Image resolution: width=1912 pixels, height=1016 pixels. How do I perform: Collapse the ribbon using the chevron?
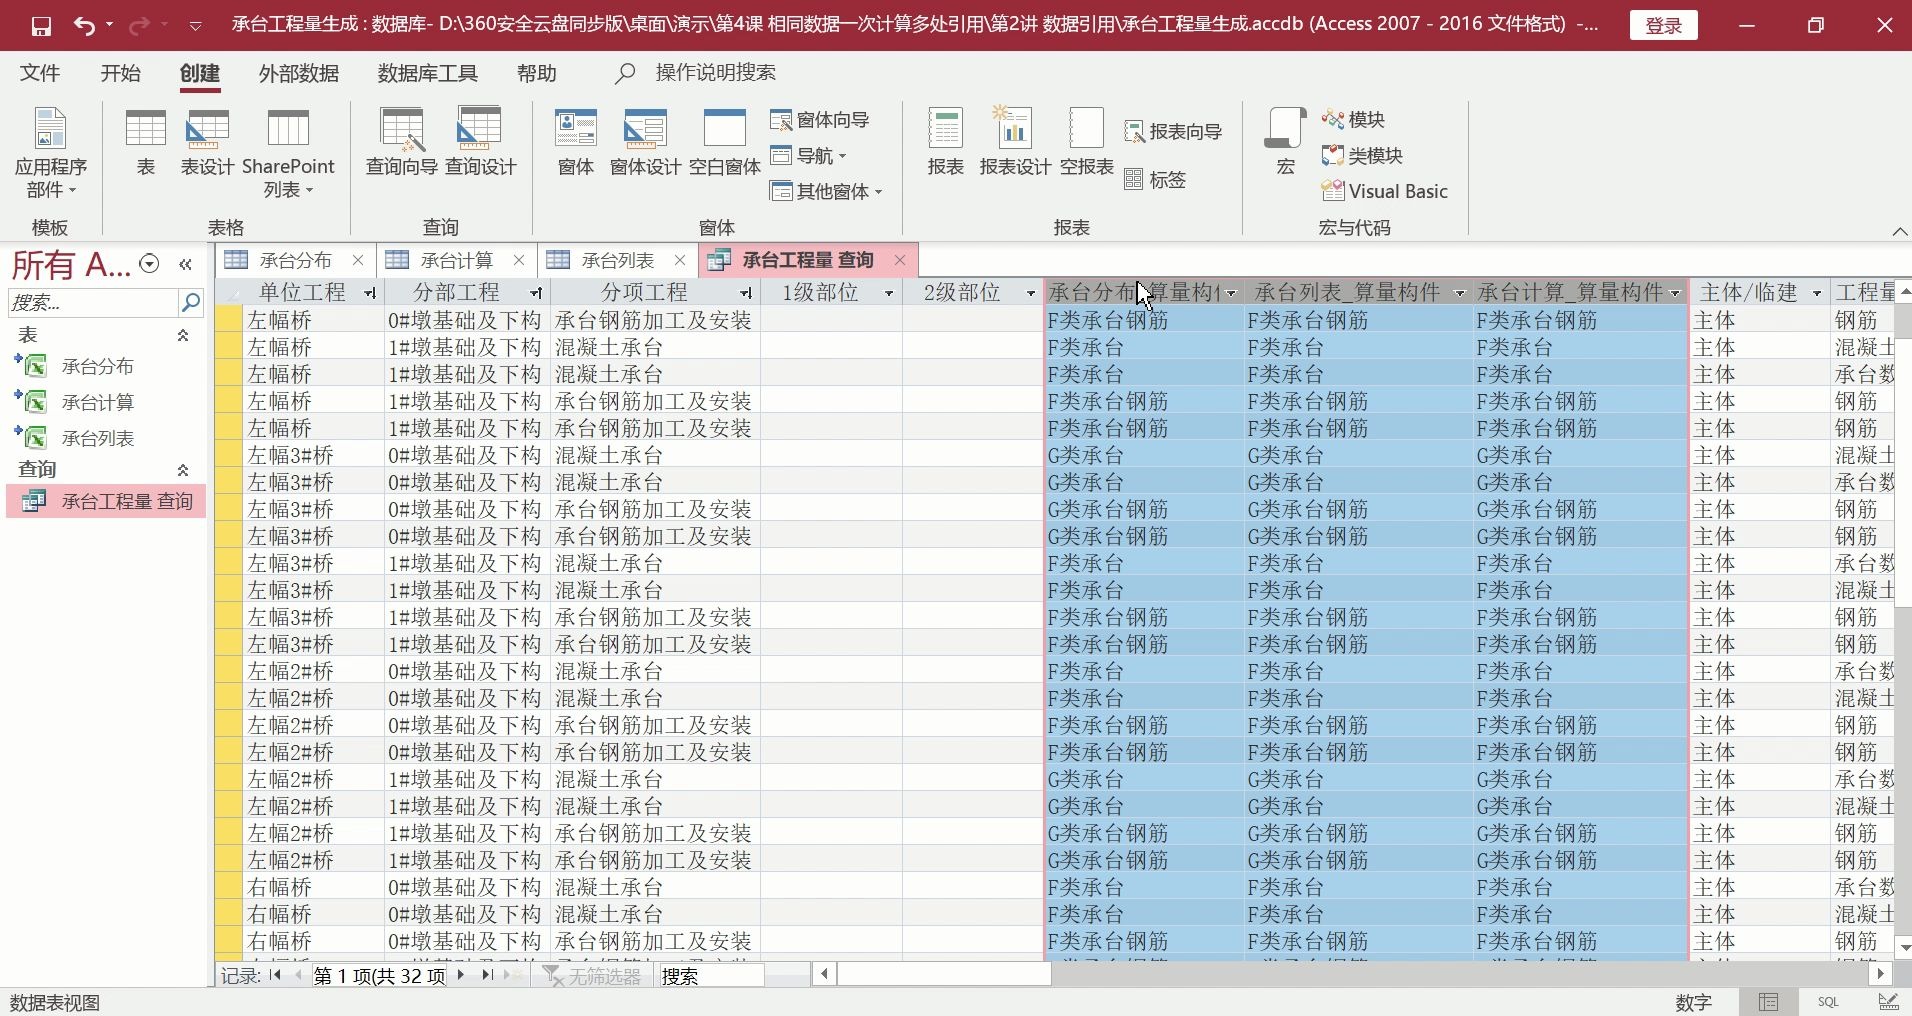[x=1898, y=231]
